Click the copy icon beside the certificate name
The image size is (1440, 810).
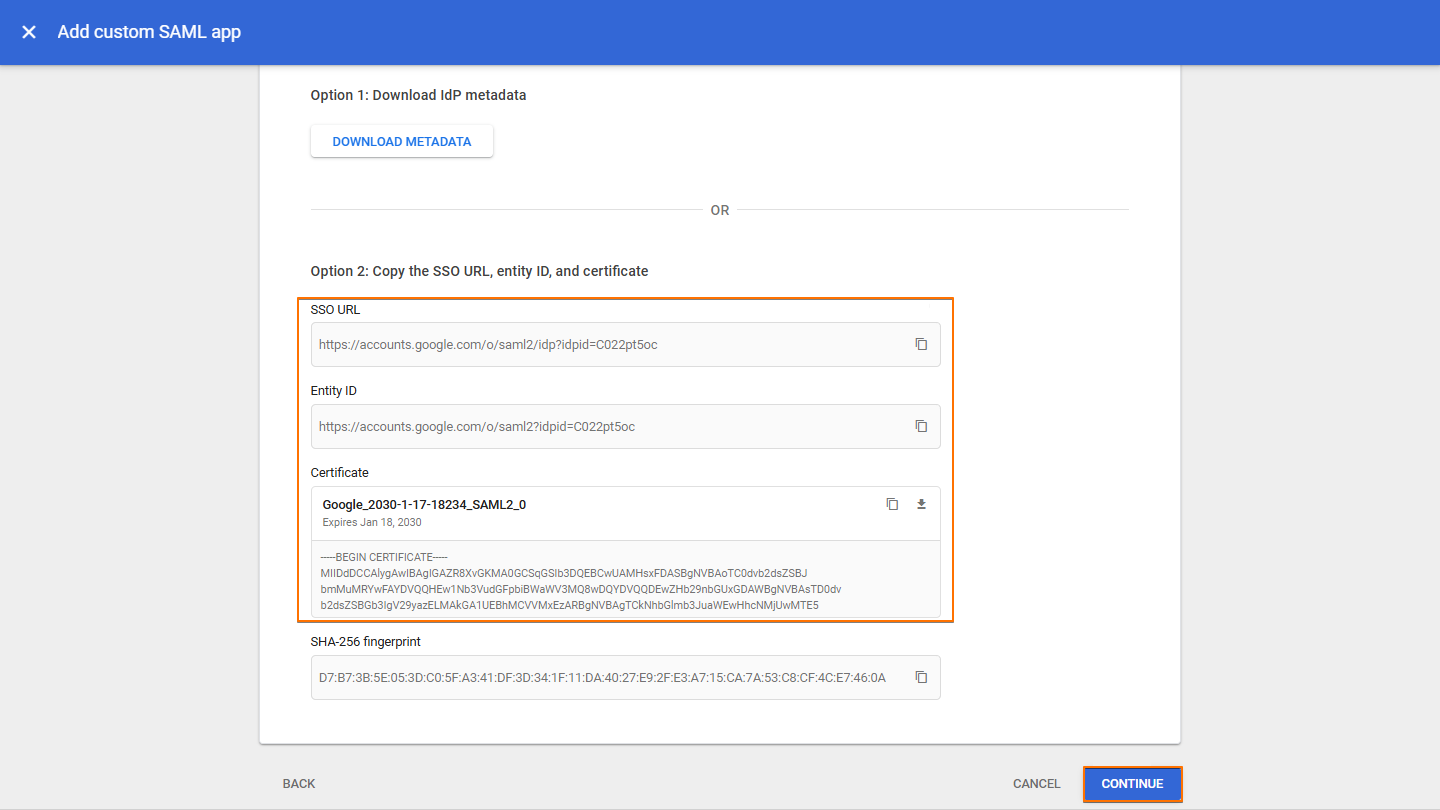892,504
